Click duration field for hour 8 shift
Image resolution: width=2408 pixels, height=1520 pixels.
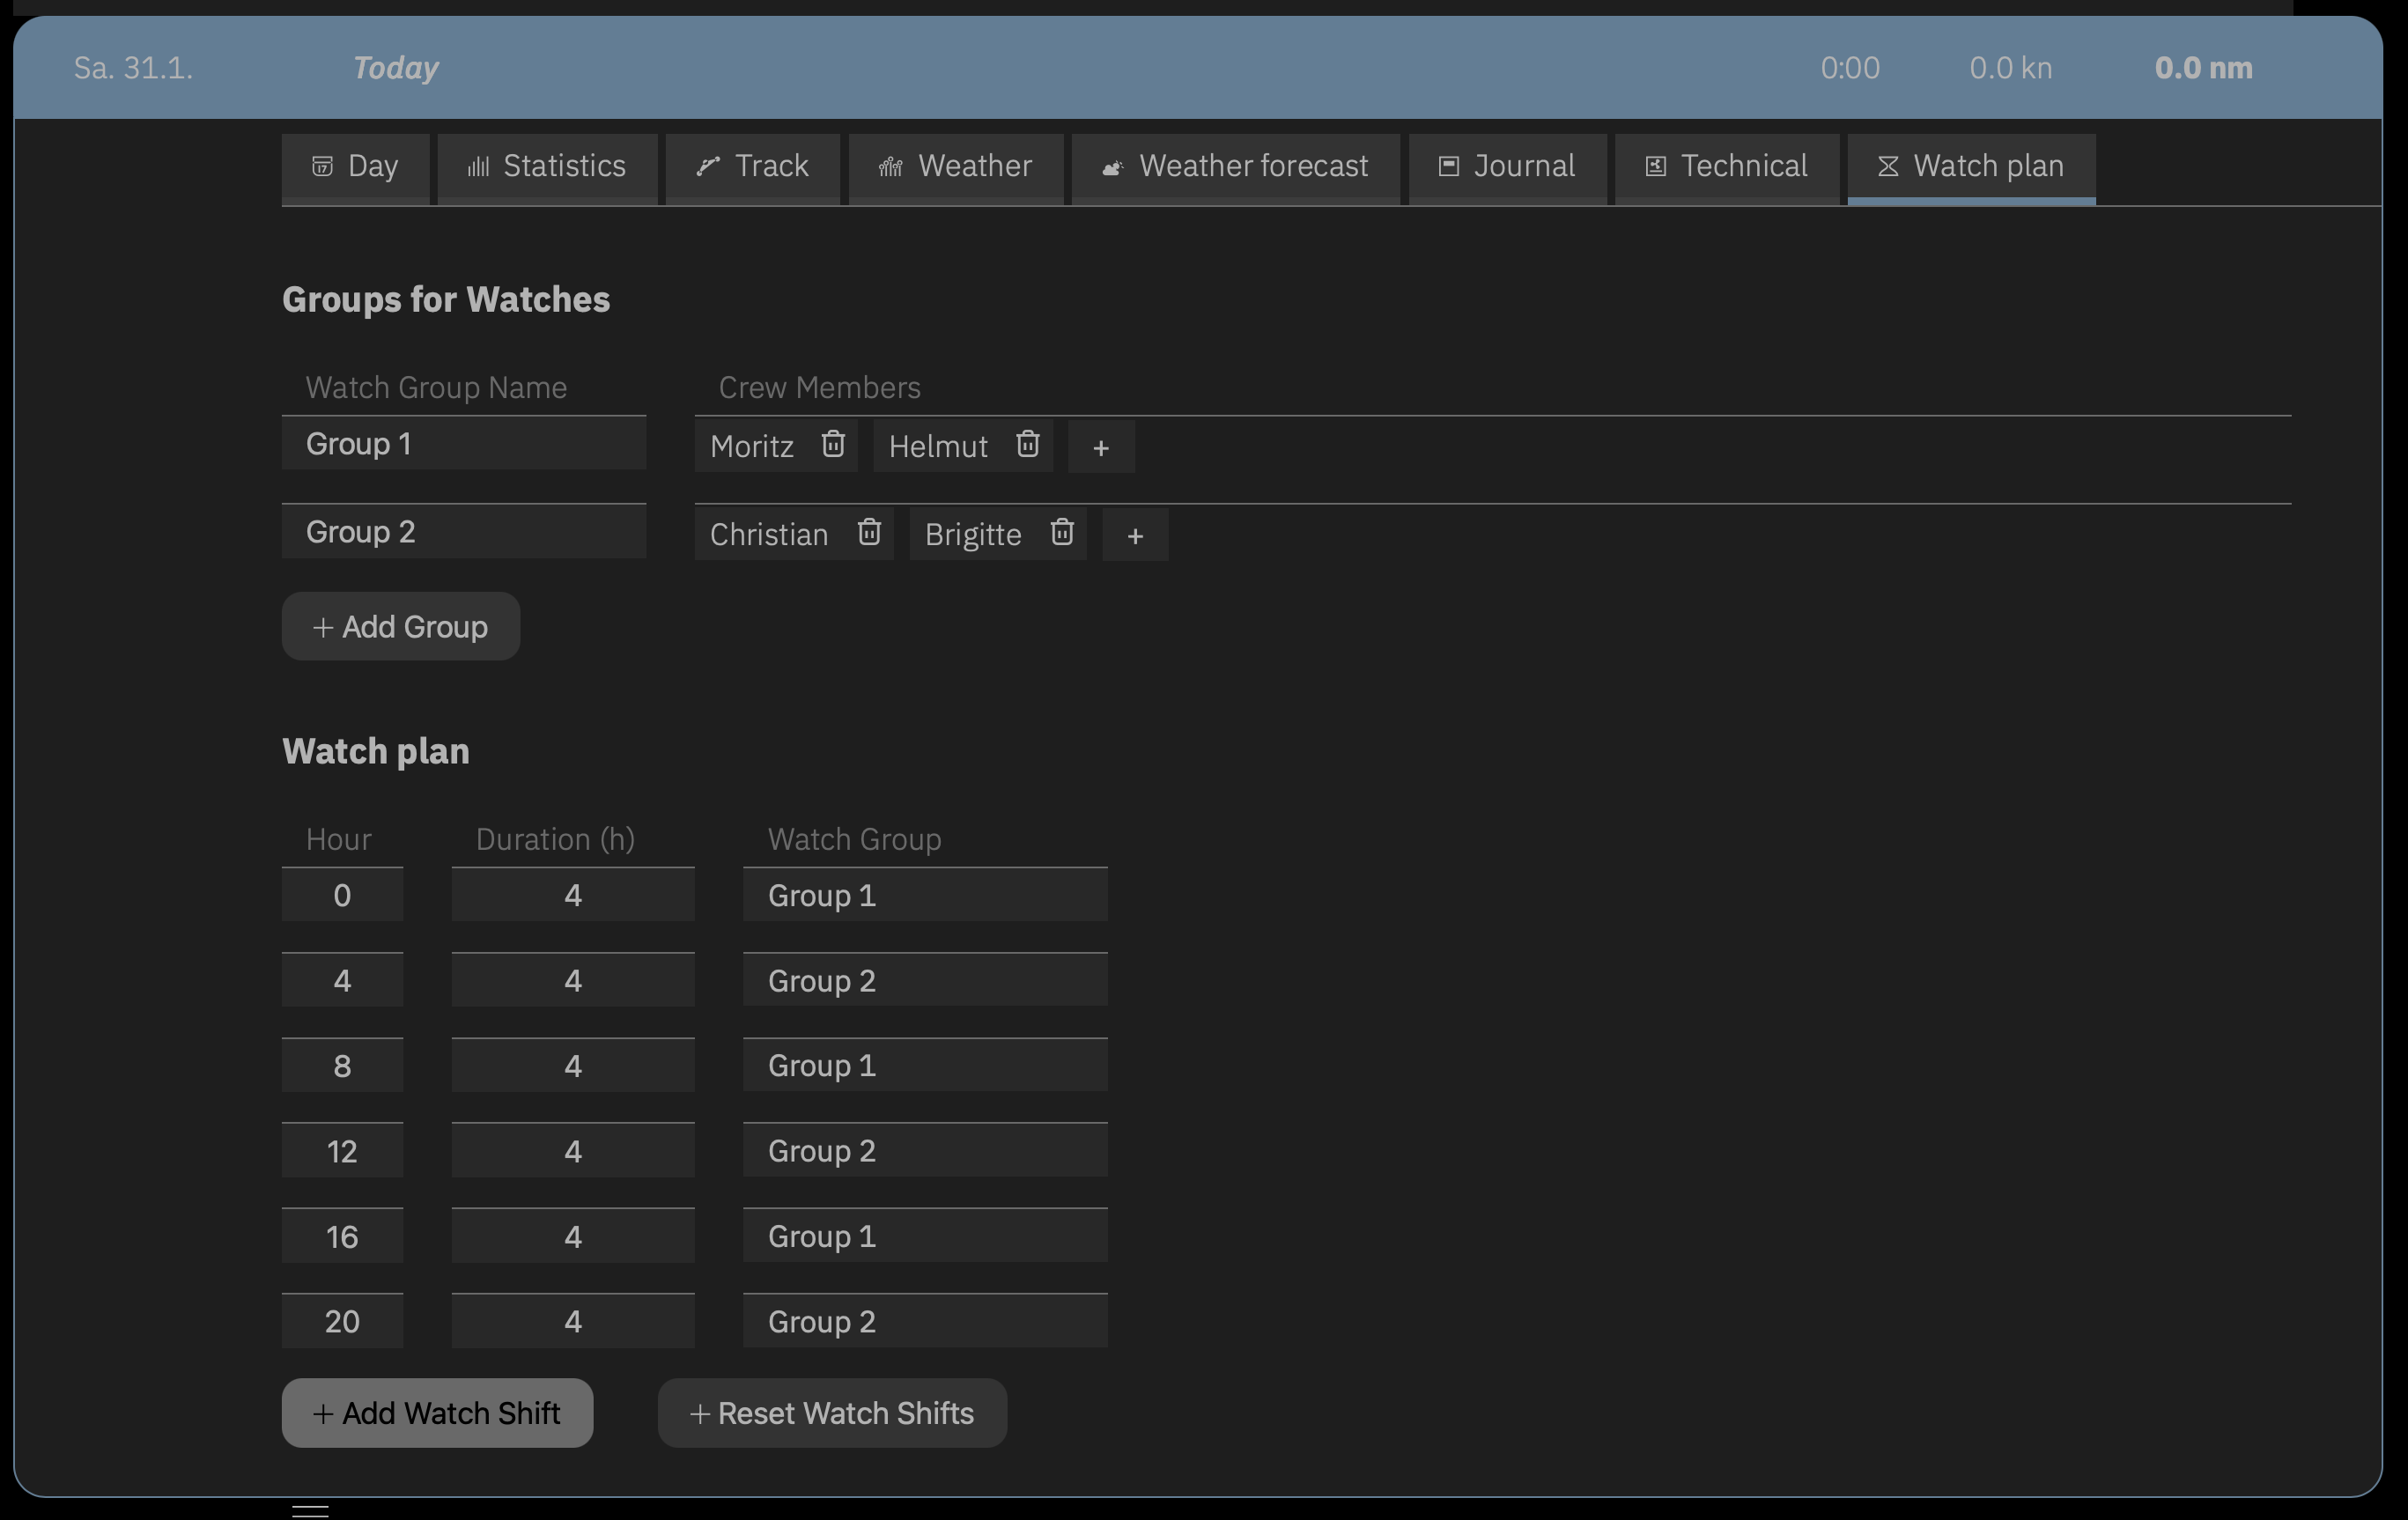(x=572, y=1065)
